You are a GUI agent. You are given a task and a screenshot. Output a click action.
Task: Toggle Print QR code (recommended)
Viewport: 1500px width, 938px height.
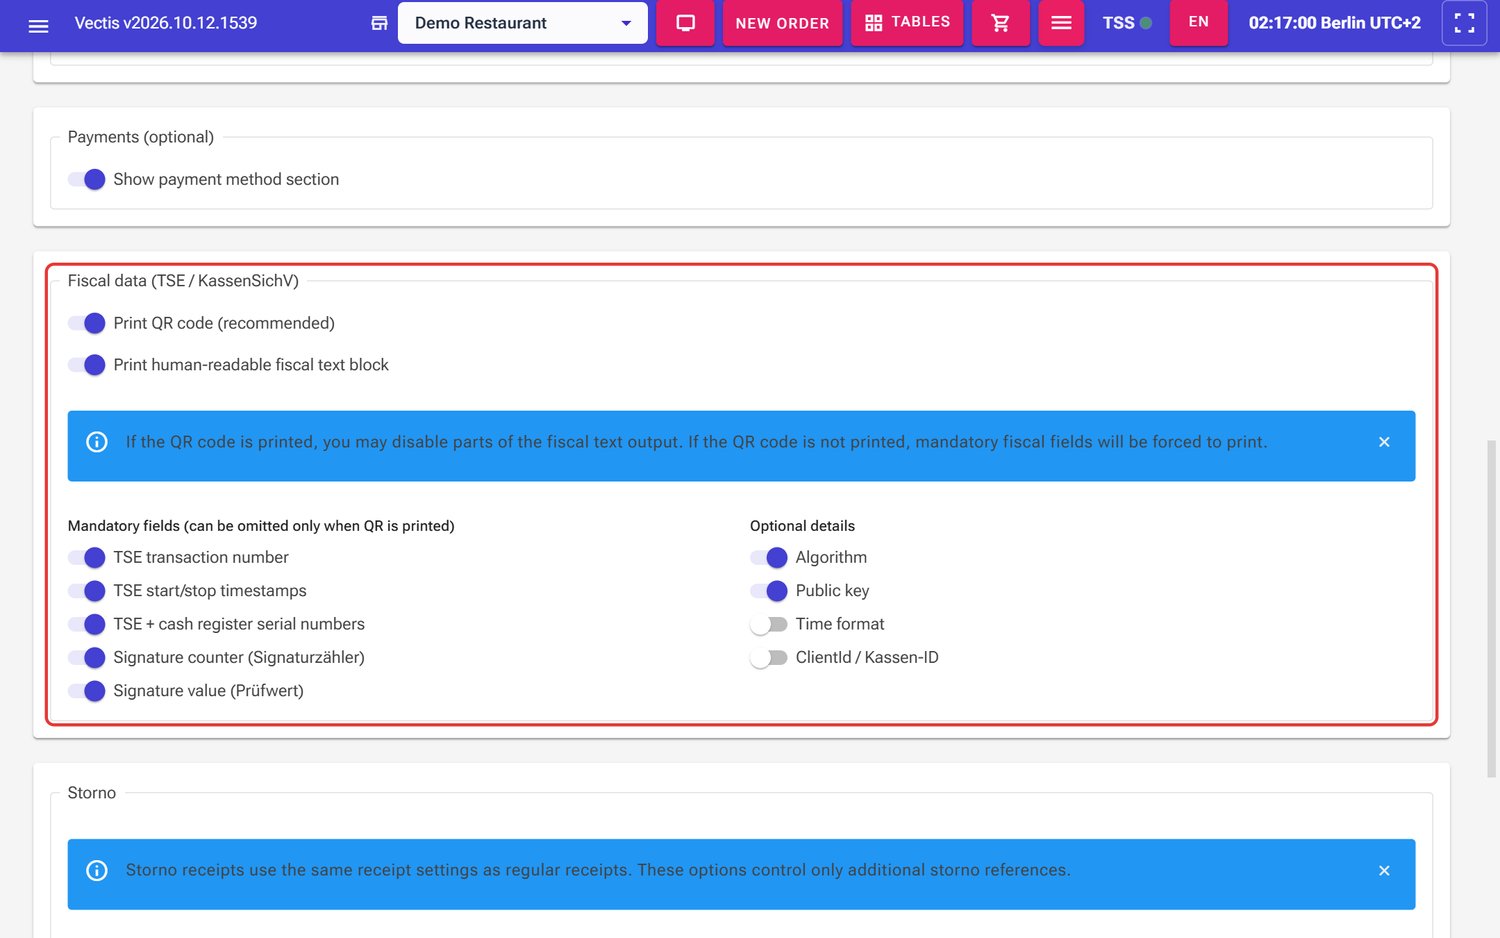(x=87, y=323)
